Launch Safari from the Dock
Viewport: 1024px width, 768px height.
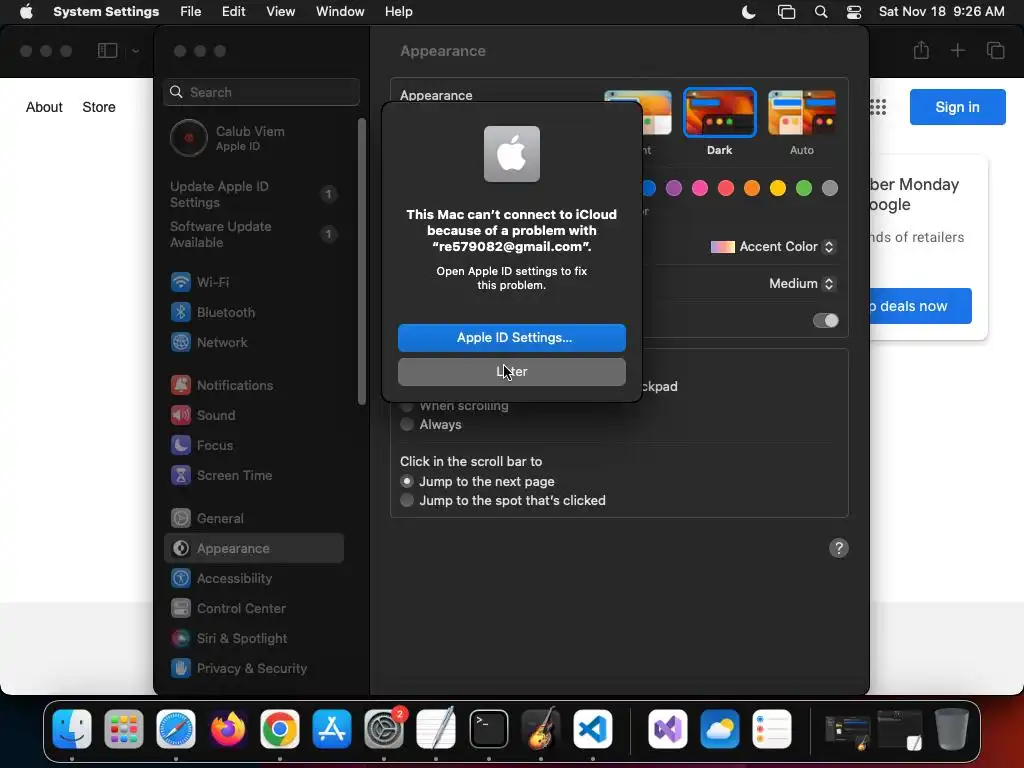click(176, 729)
